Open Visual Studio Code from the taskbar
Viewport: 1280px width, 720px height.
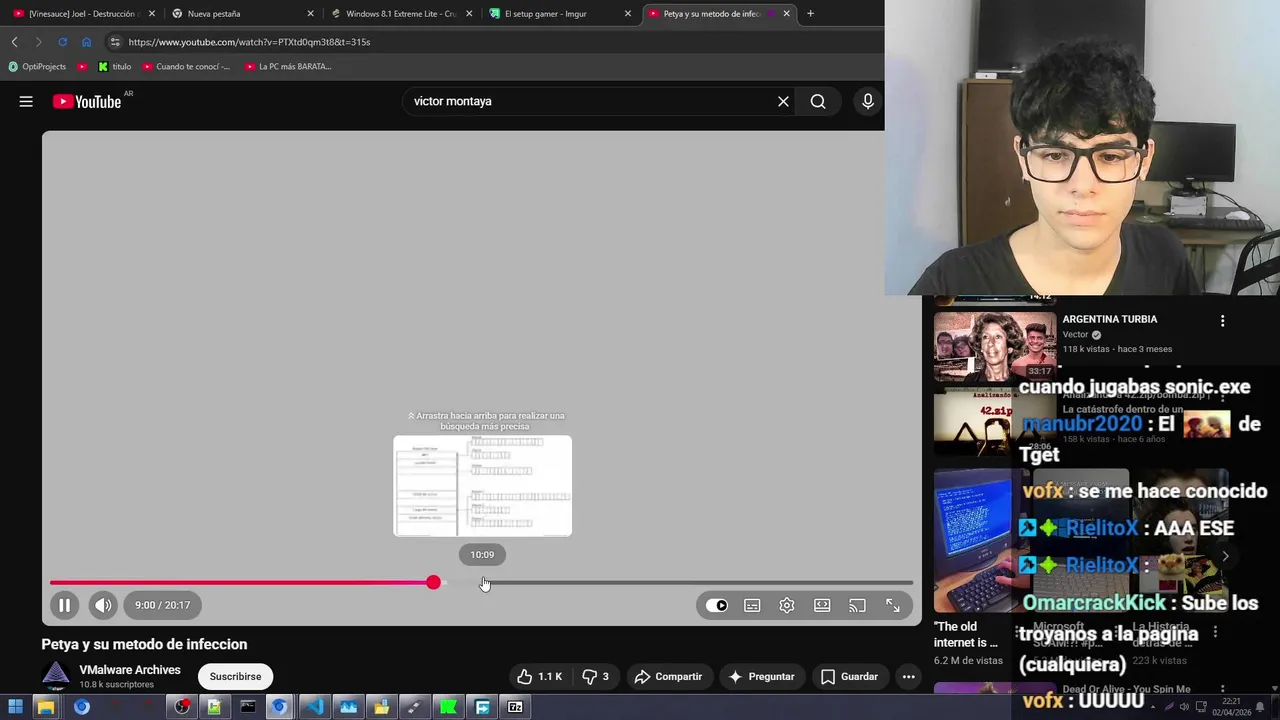[x=315, y=707]
